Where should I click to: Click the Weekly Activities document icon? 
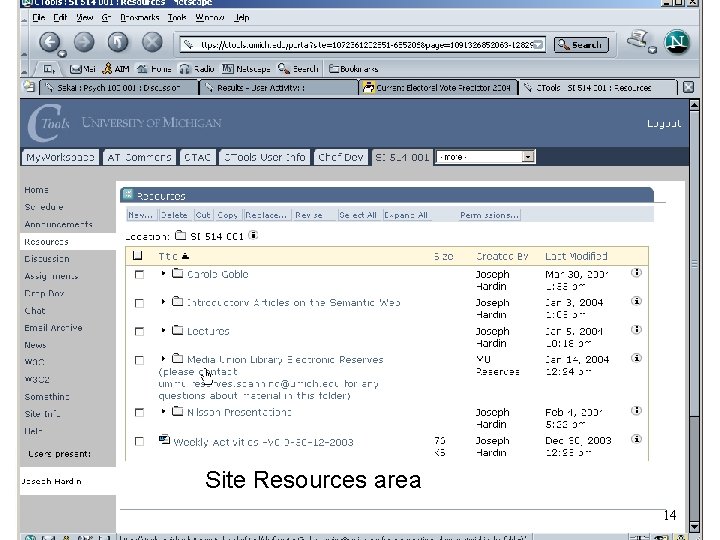click(164, 439)
